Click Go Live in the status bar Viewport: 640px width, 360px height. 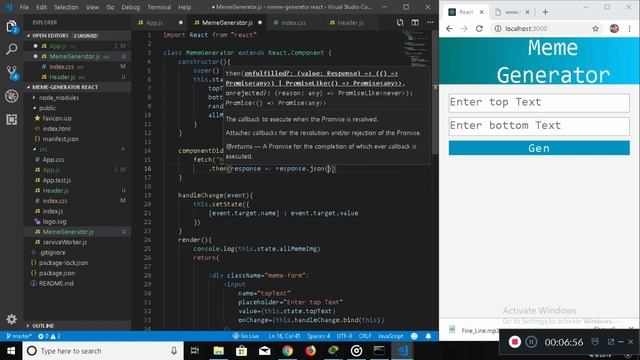point(246,336)
